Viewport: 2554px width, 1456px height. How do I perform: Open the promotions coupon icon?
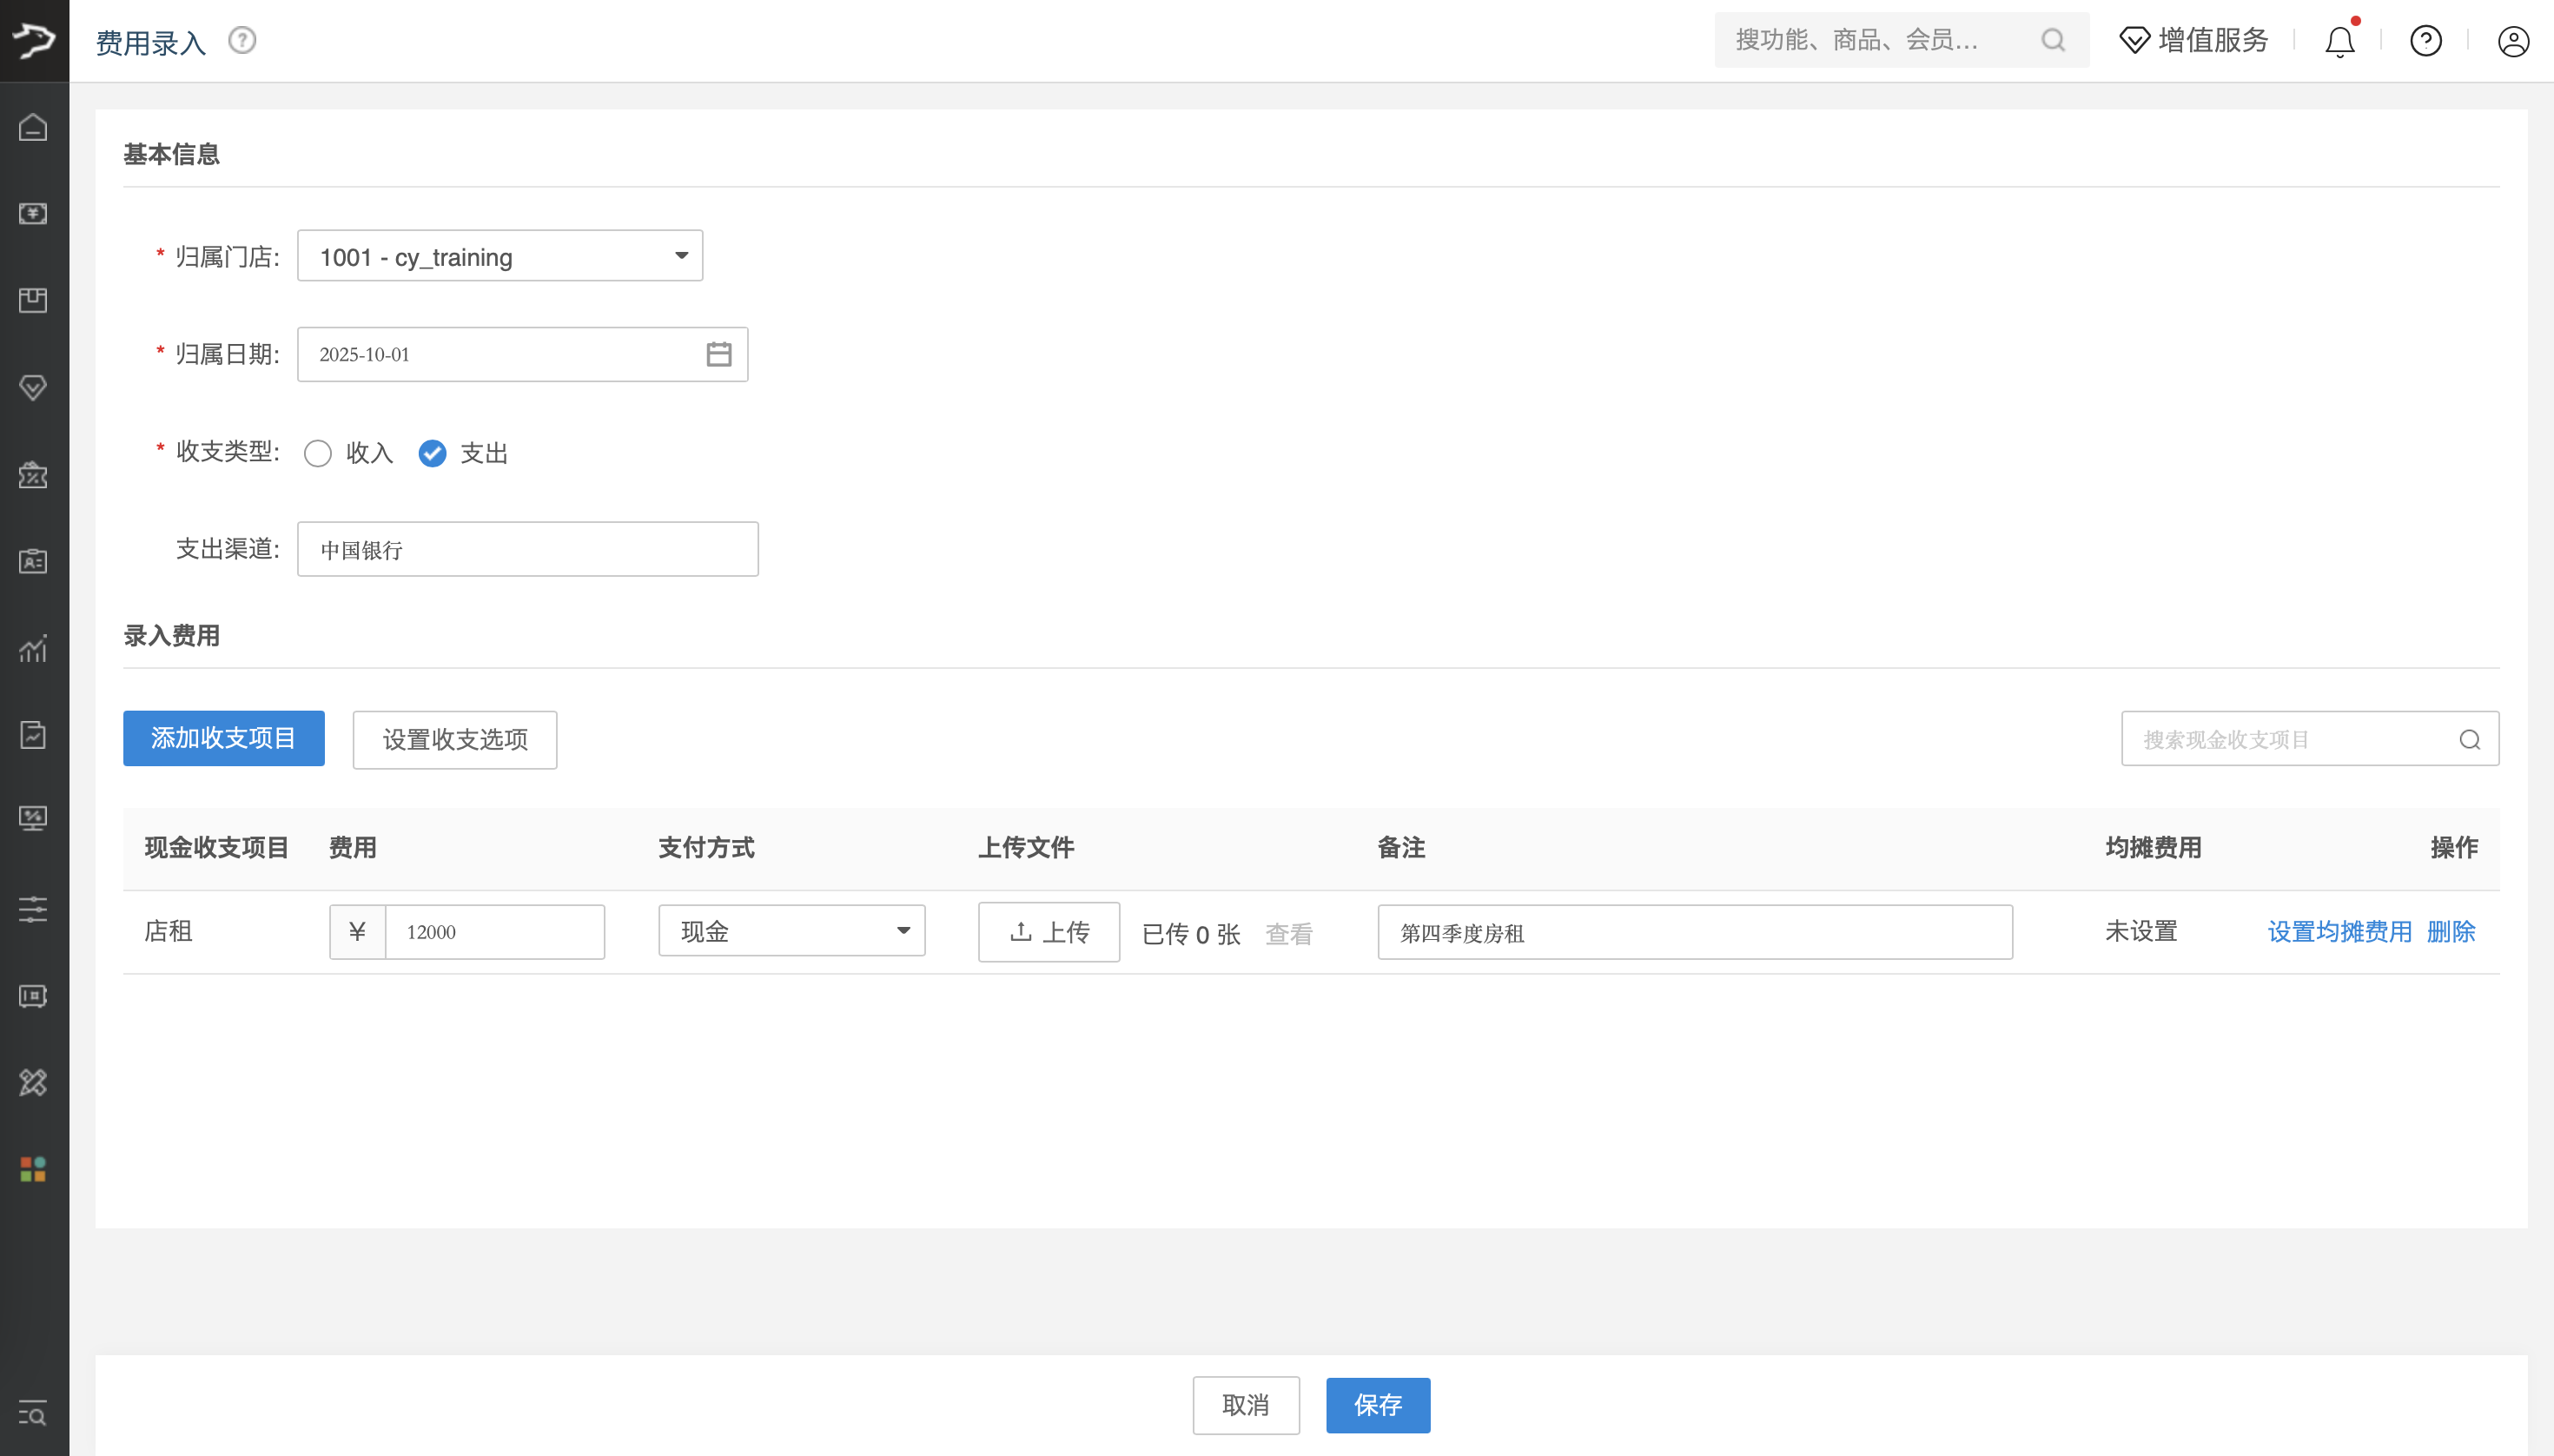pos(33,475)
